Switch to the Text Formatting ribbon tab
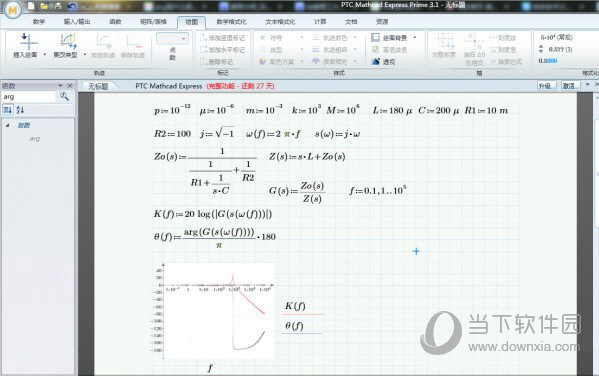Screen dimensions: 599x376 tap(280, 22)
